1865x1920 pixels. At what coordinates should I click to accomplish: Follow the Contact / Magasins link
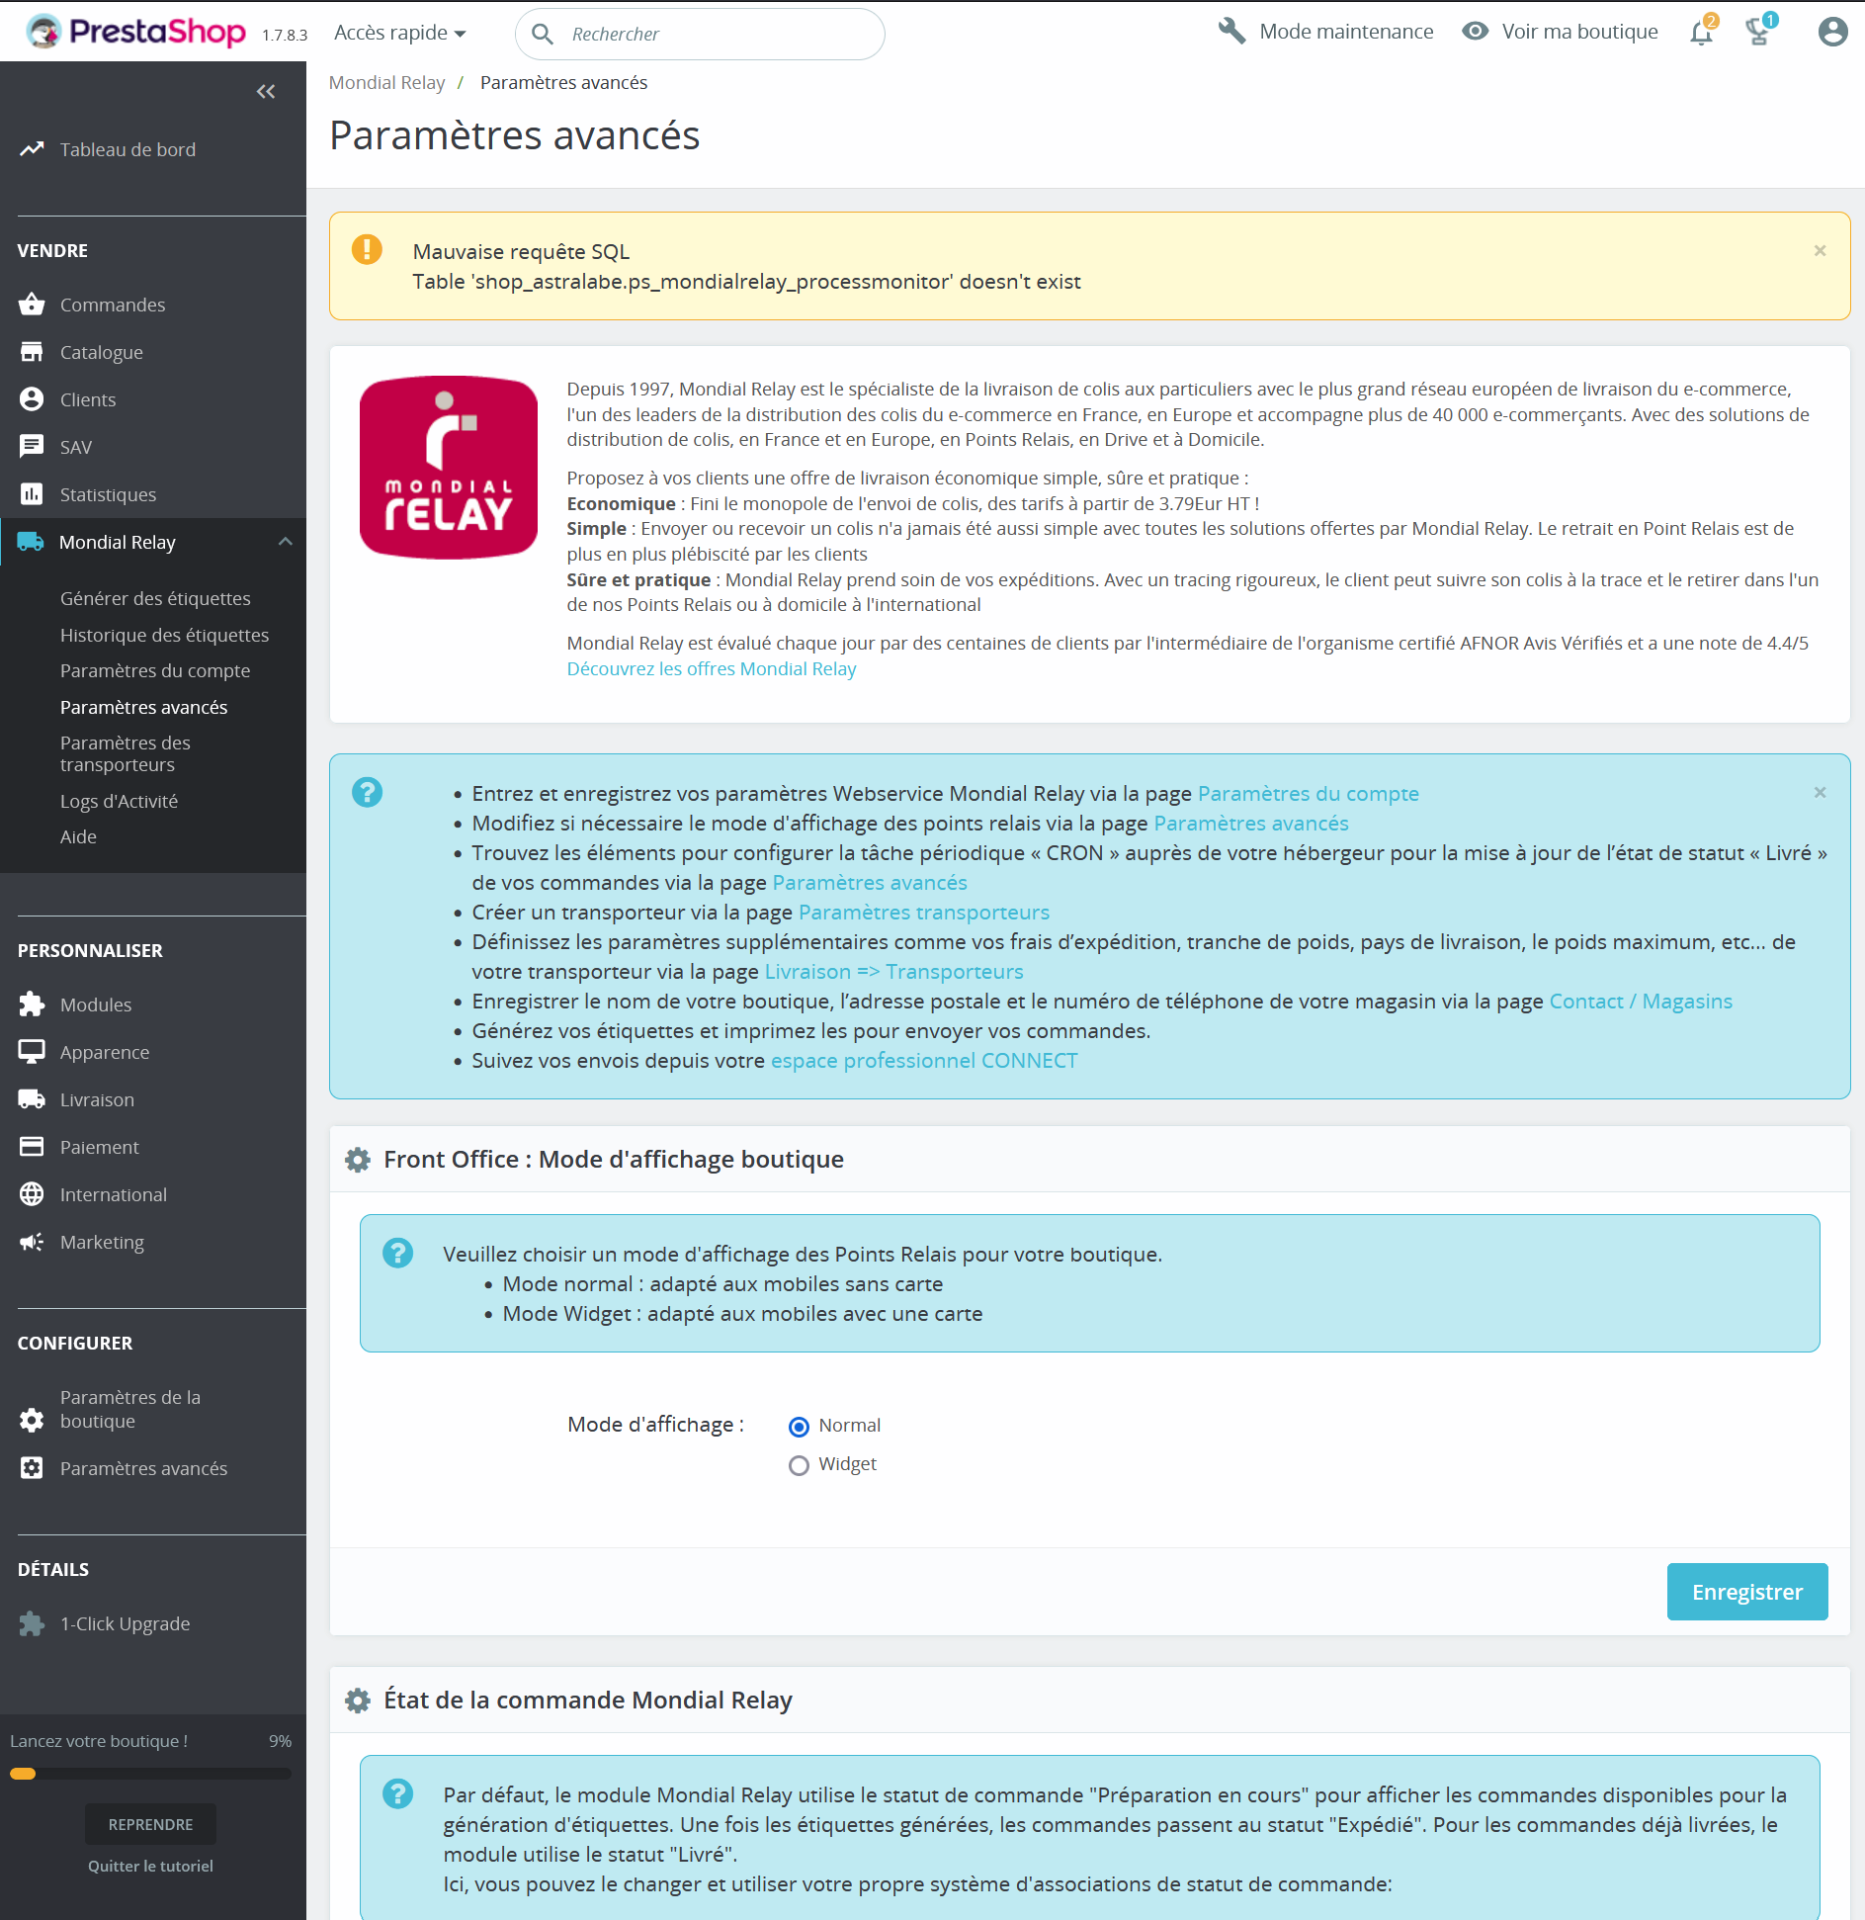[x=1640, y=1001]
